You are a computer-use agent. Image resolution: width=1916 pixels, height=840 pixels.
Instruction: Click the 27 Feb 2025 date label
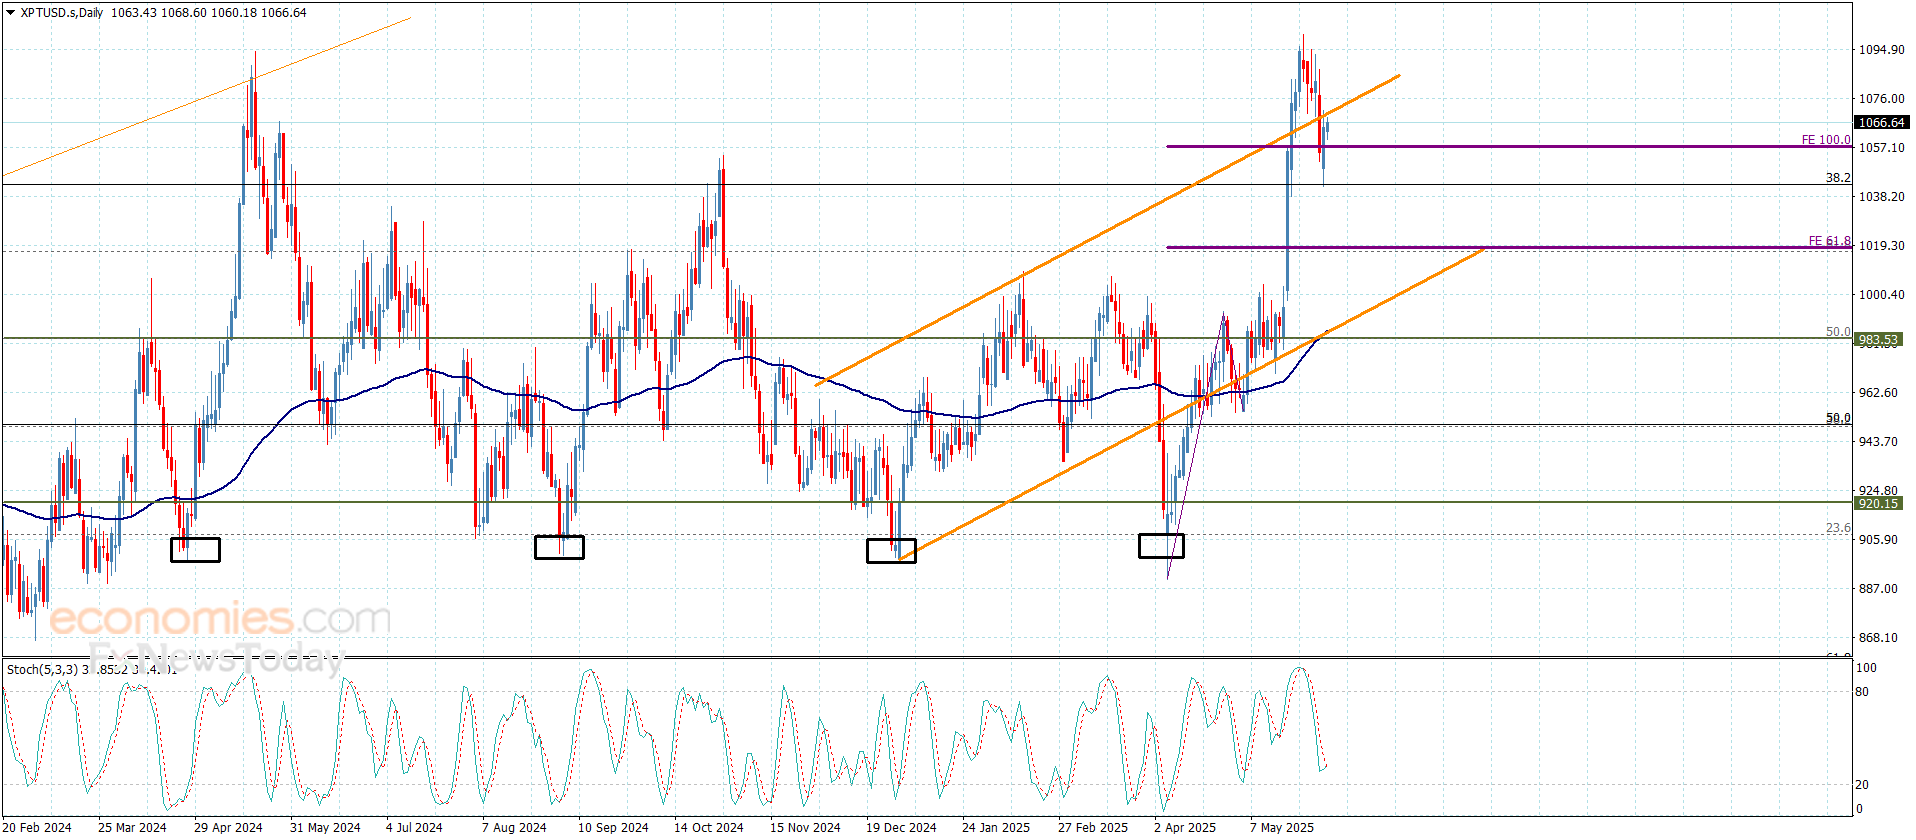click(1093, 828)
